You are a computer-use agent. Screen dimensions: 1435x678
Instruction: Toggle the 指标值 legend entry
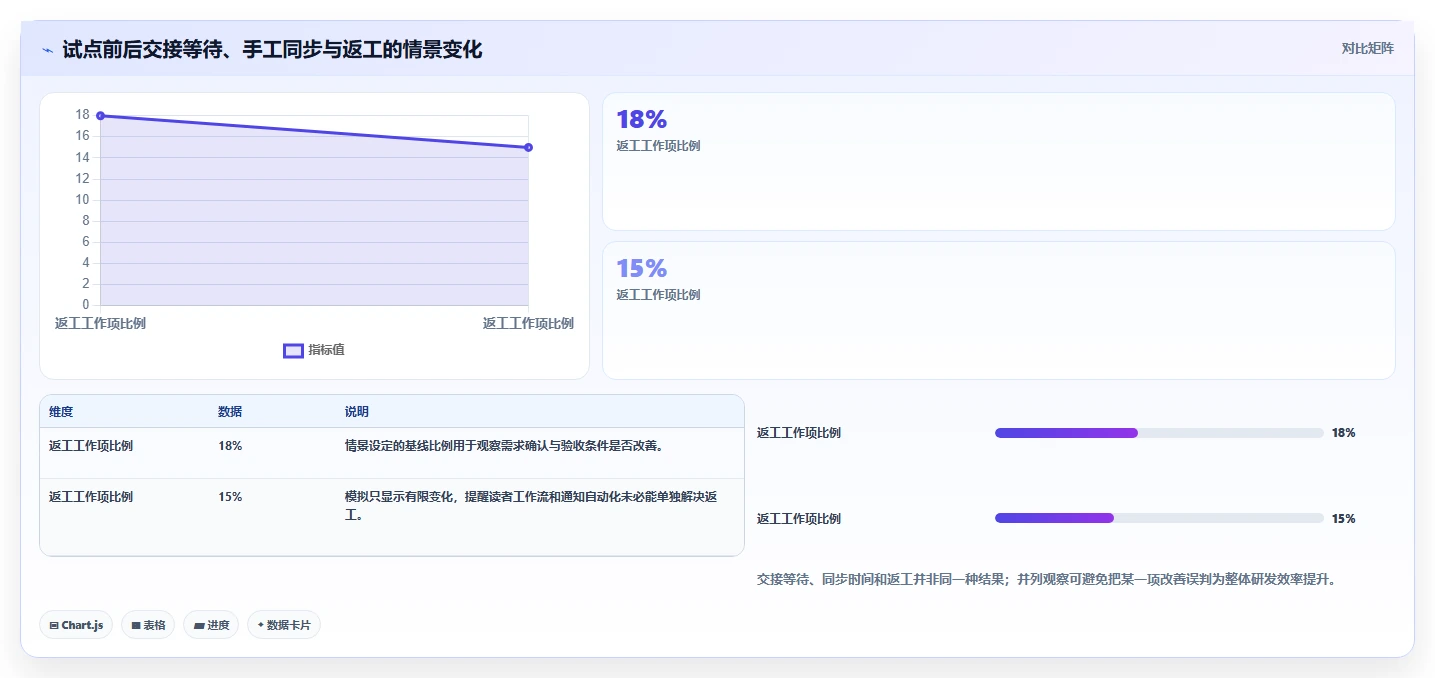point(314,350)
